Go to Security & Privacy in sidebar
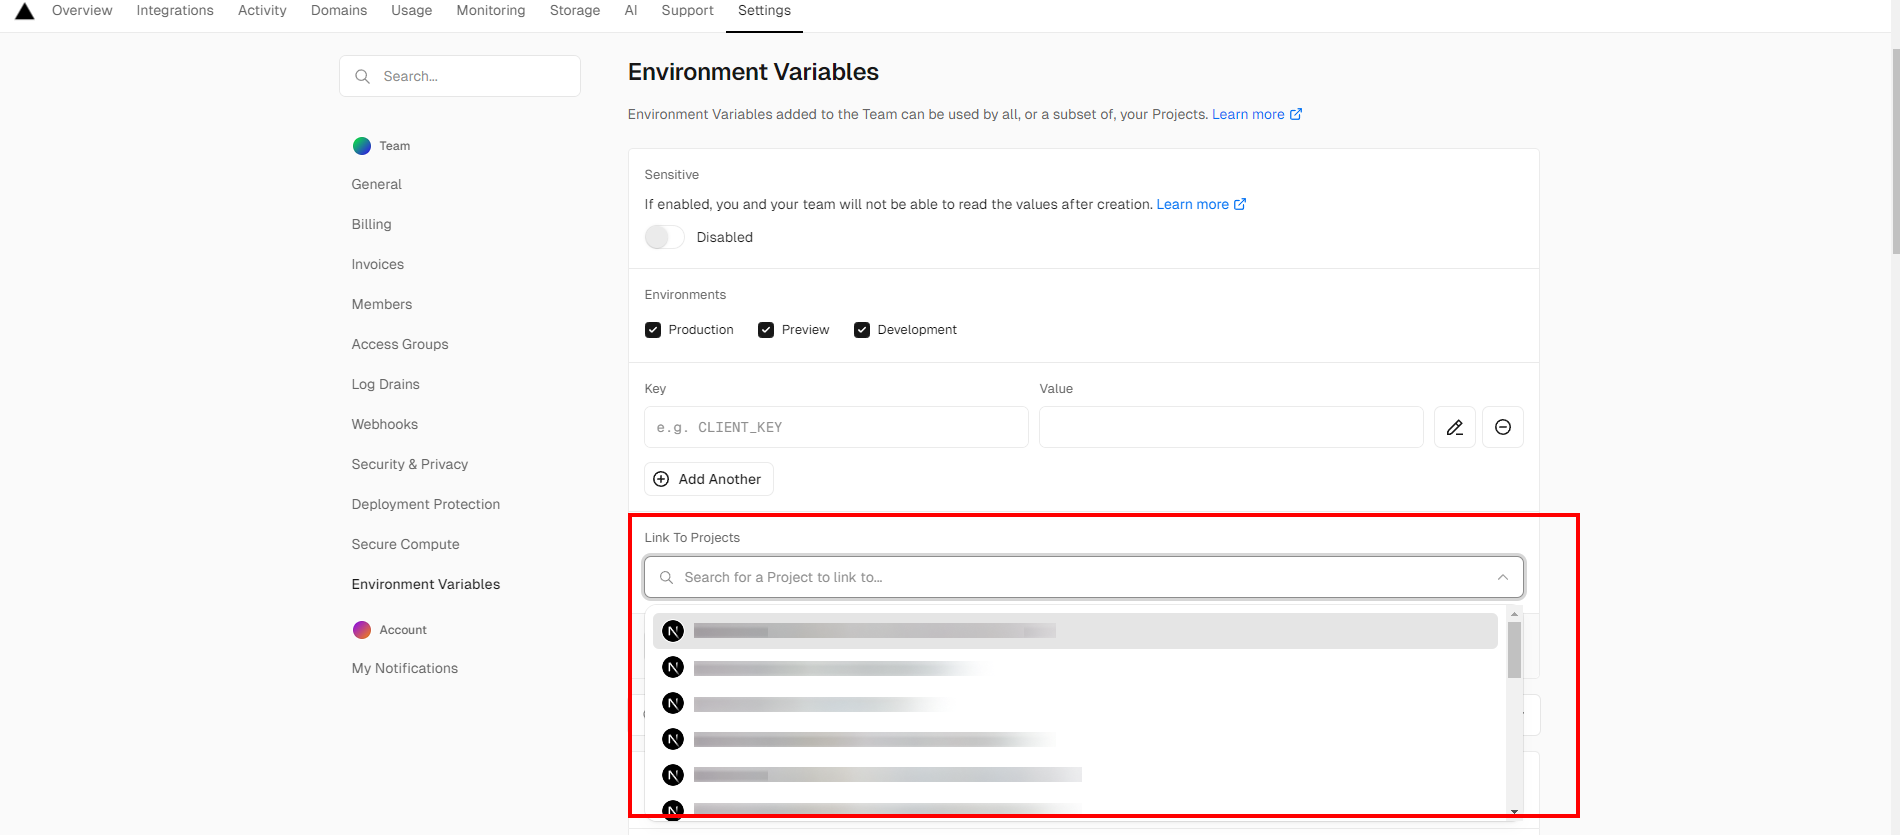The height and width of the screenshot is (835, 1900). (410, 464)
